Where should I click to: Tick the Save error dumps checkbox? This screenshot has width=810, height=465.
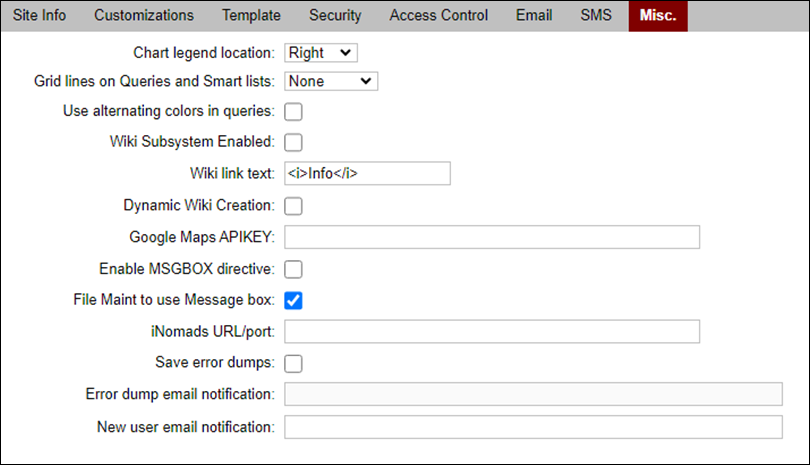[x=294, y=363]
